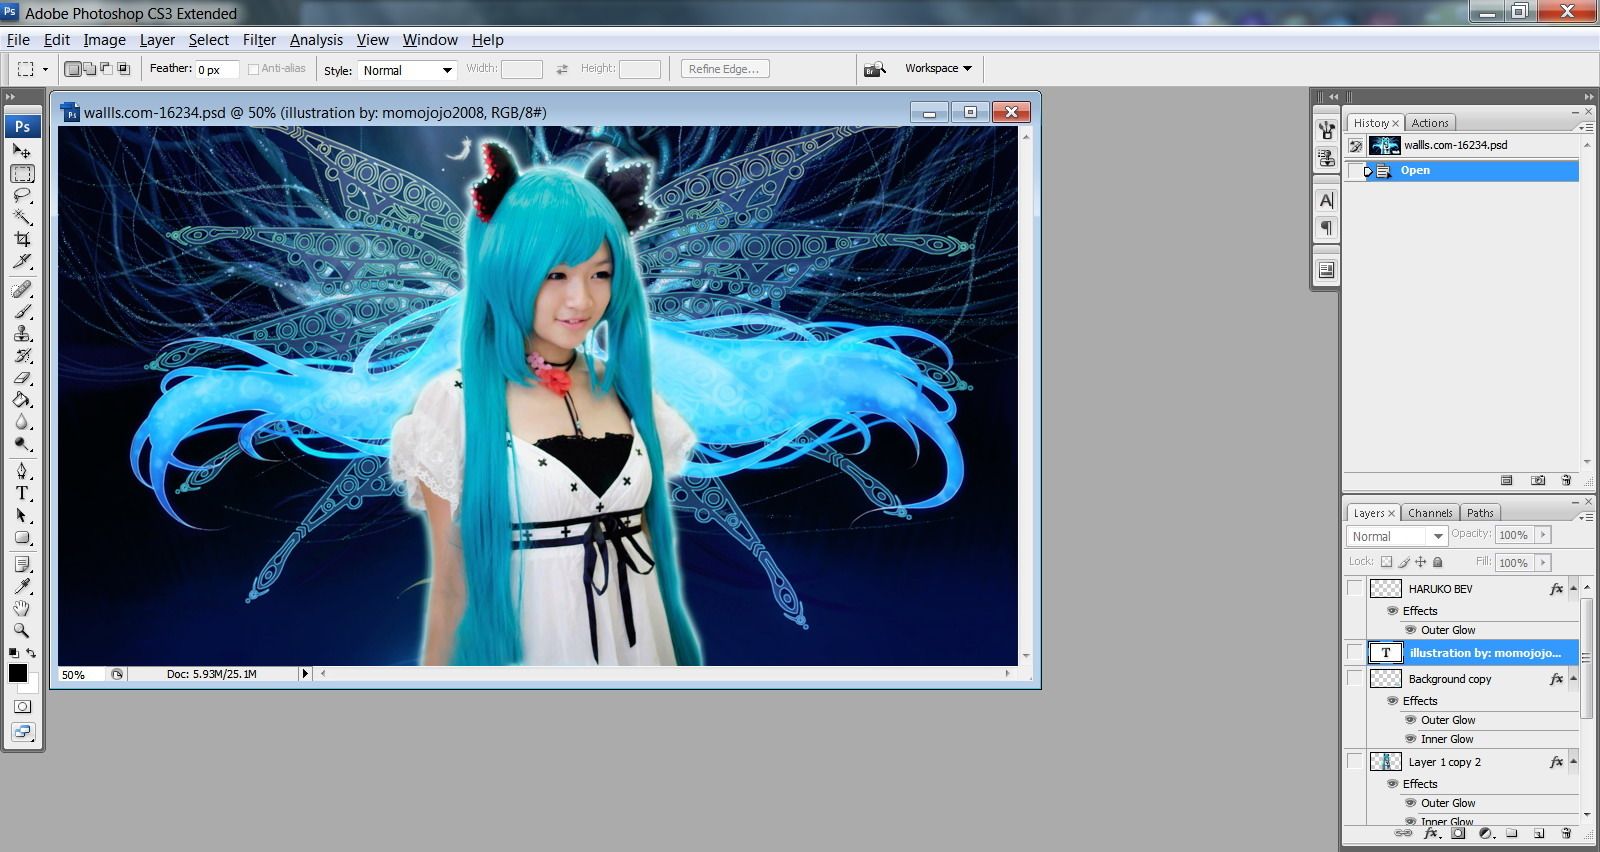The height and width of the screenshot is (852, 1600).
Task: Open the Style dropdown in options bar
Action: pos(407,70)
